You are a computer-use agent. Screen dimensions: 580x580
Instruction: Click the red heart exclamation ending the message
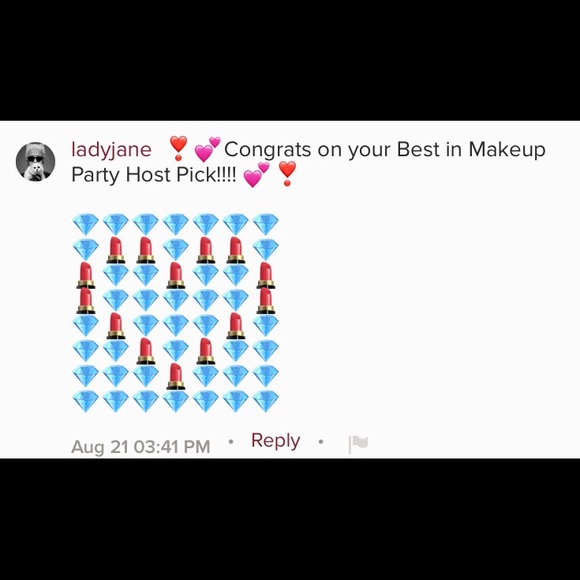click(287, 173)
